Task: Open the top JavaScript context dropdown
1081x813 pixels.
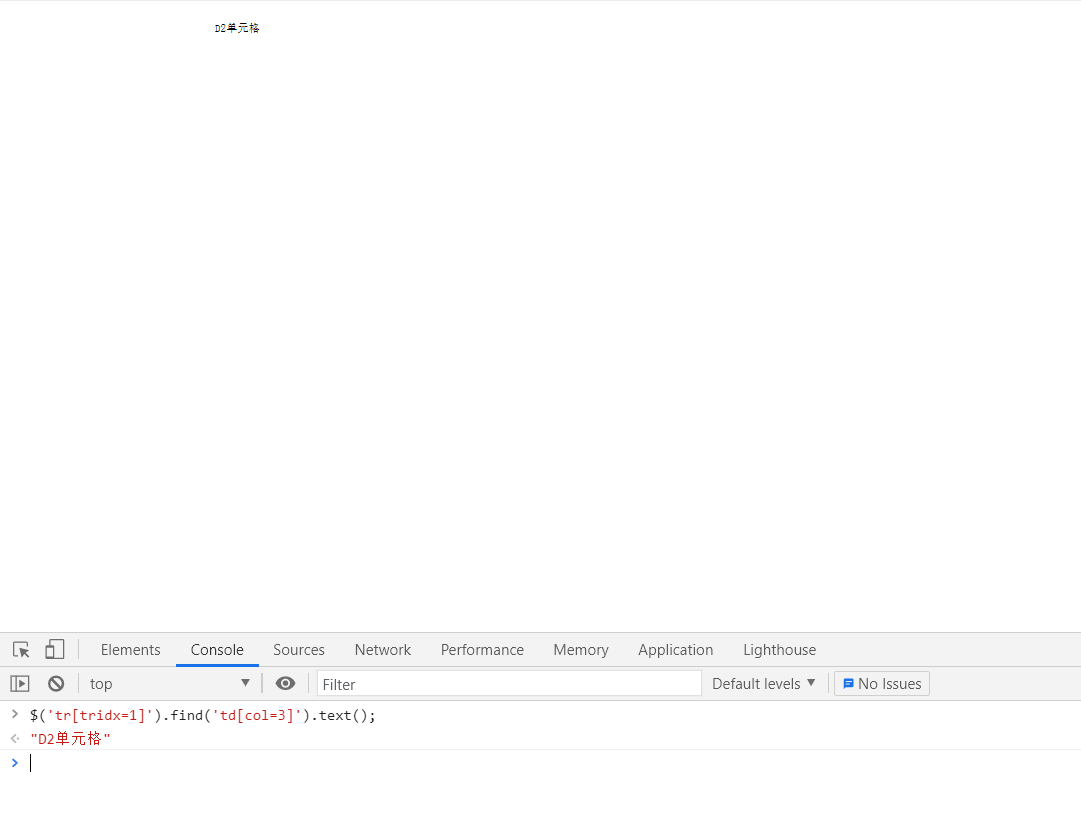Action: coord(170,683)
